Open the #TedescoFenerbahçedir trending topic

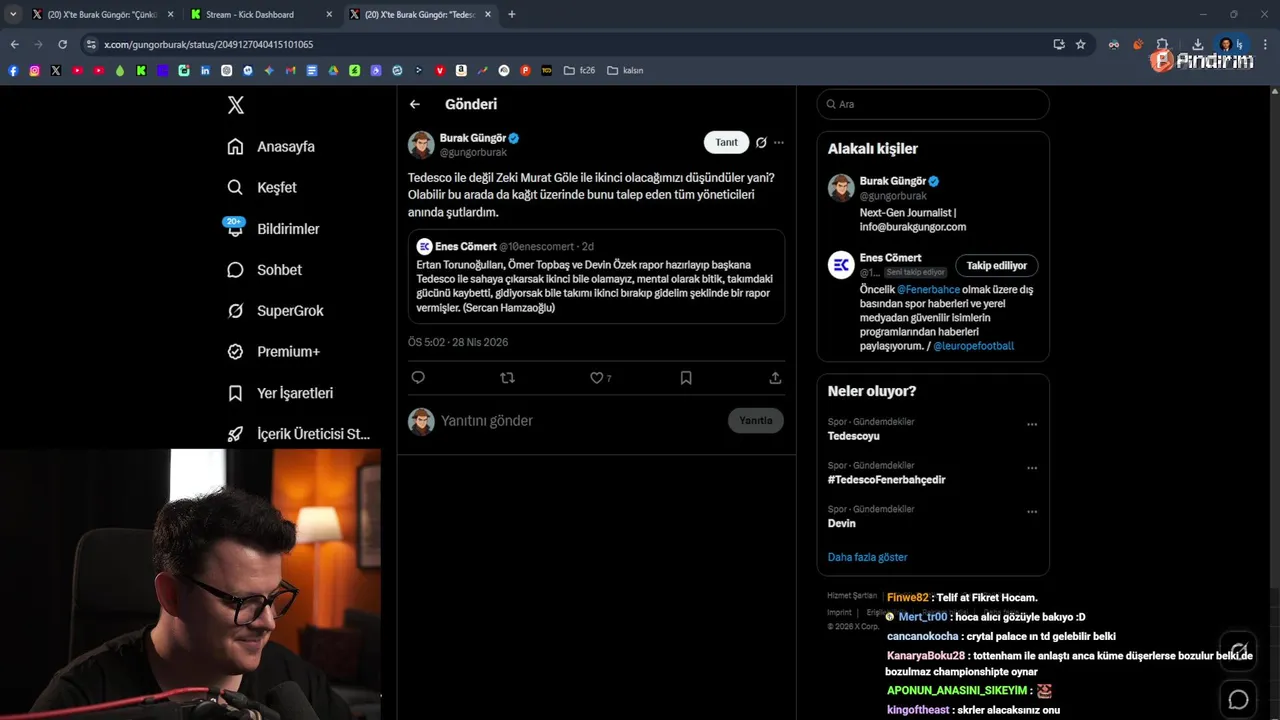(x=886, y=480)
